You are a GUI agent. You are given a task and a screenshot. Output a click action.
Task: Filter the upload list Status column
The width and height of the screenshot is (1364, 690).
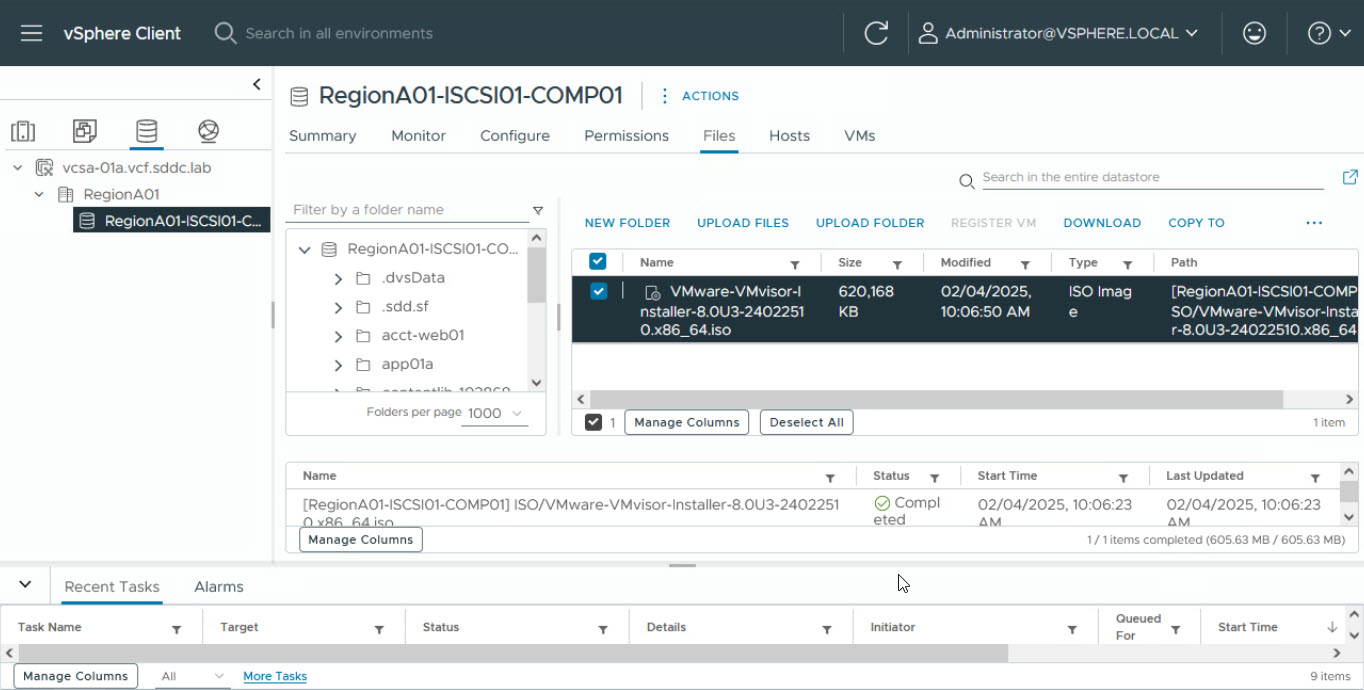coord(934,478)
